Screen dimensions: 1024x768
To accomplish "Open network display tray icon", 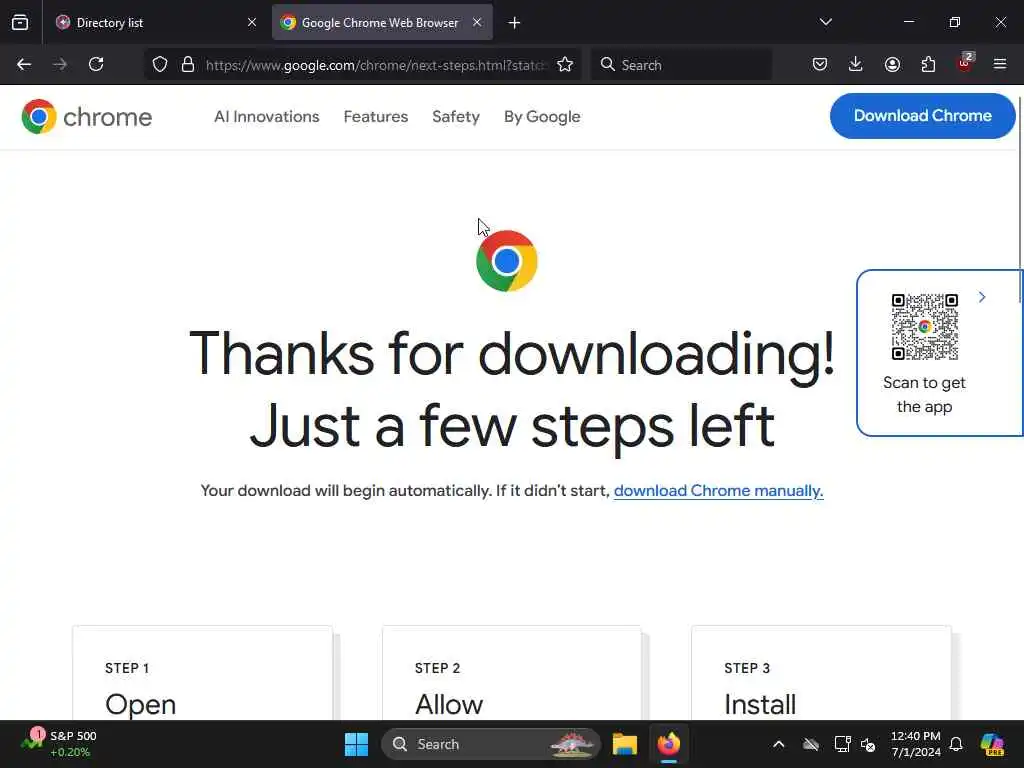I will coord(842,744).
